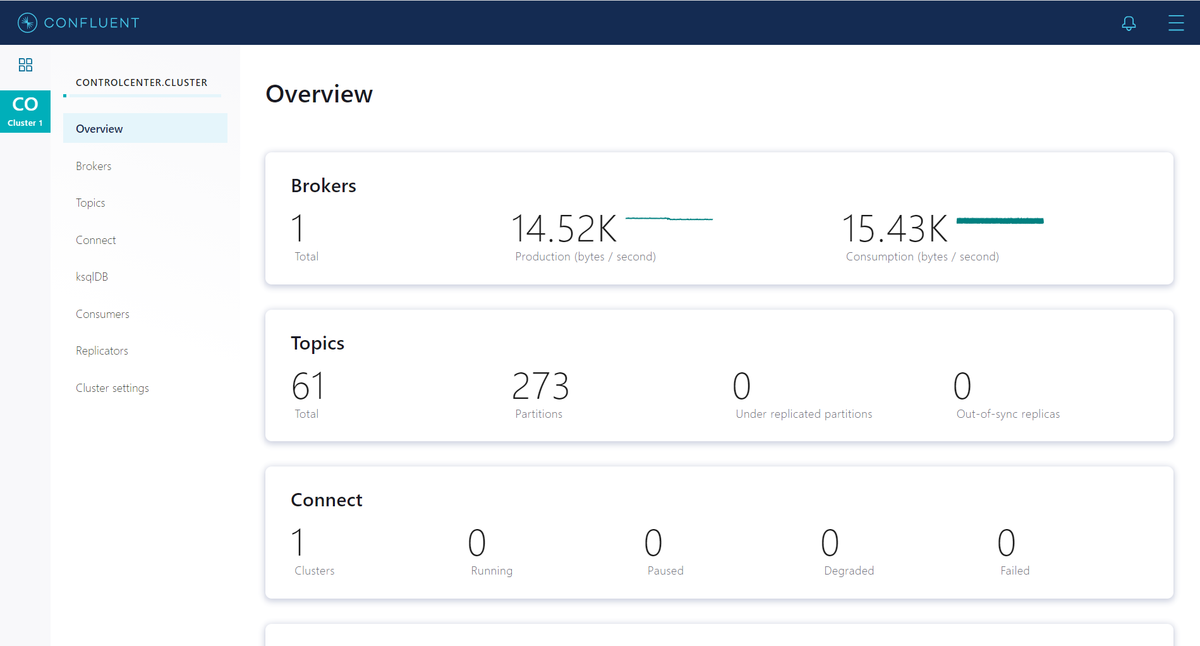Click the Failed connectors label

point(1015,571)
